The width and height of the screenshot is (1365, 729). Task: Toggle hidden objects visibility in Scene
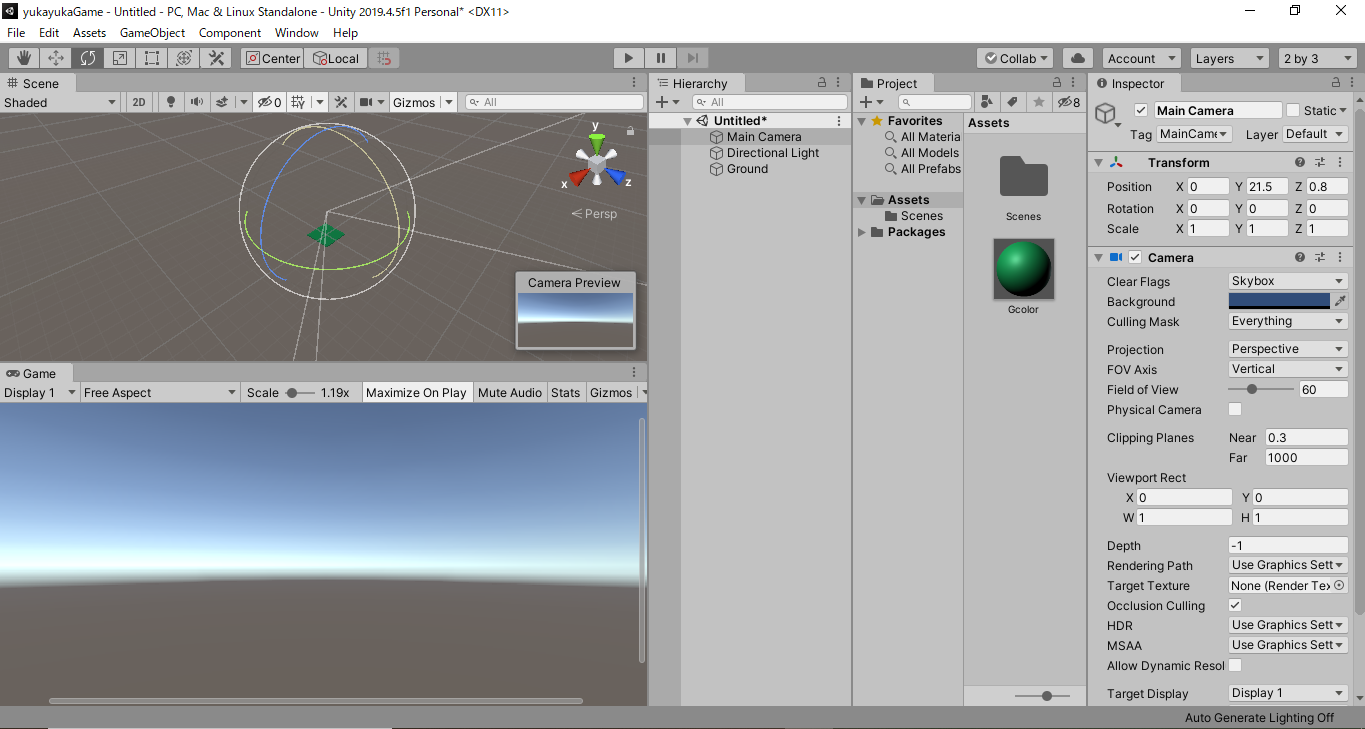coord(268,102)
